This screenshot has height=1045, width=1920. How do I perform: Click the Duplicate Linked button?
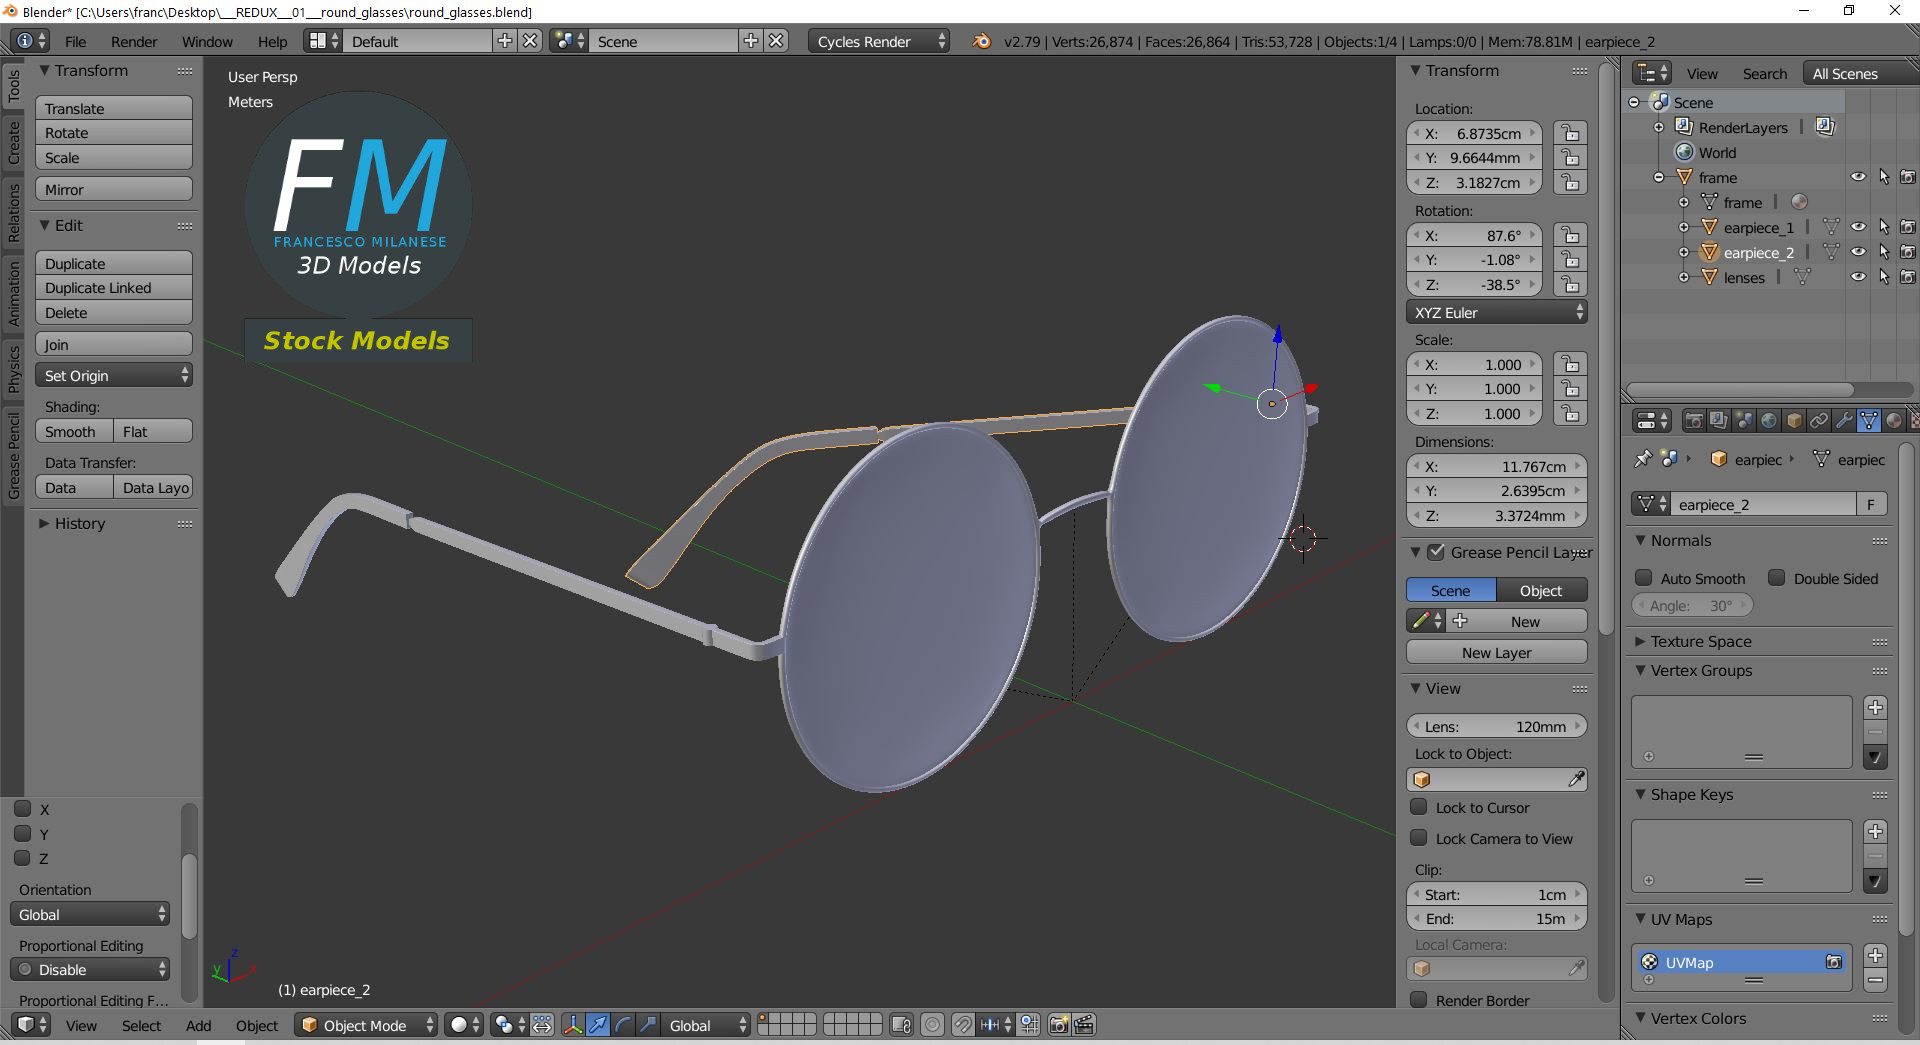pos(113,287)
